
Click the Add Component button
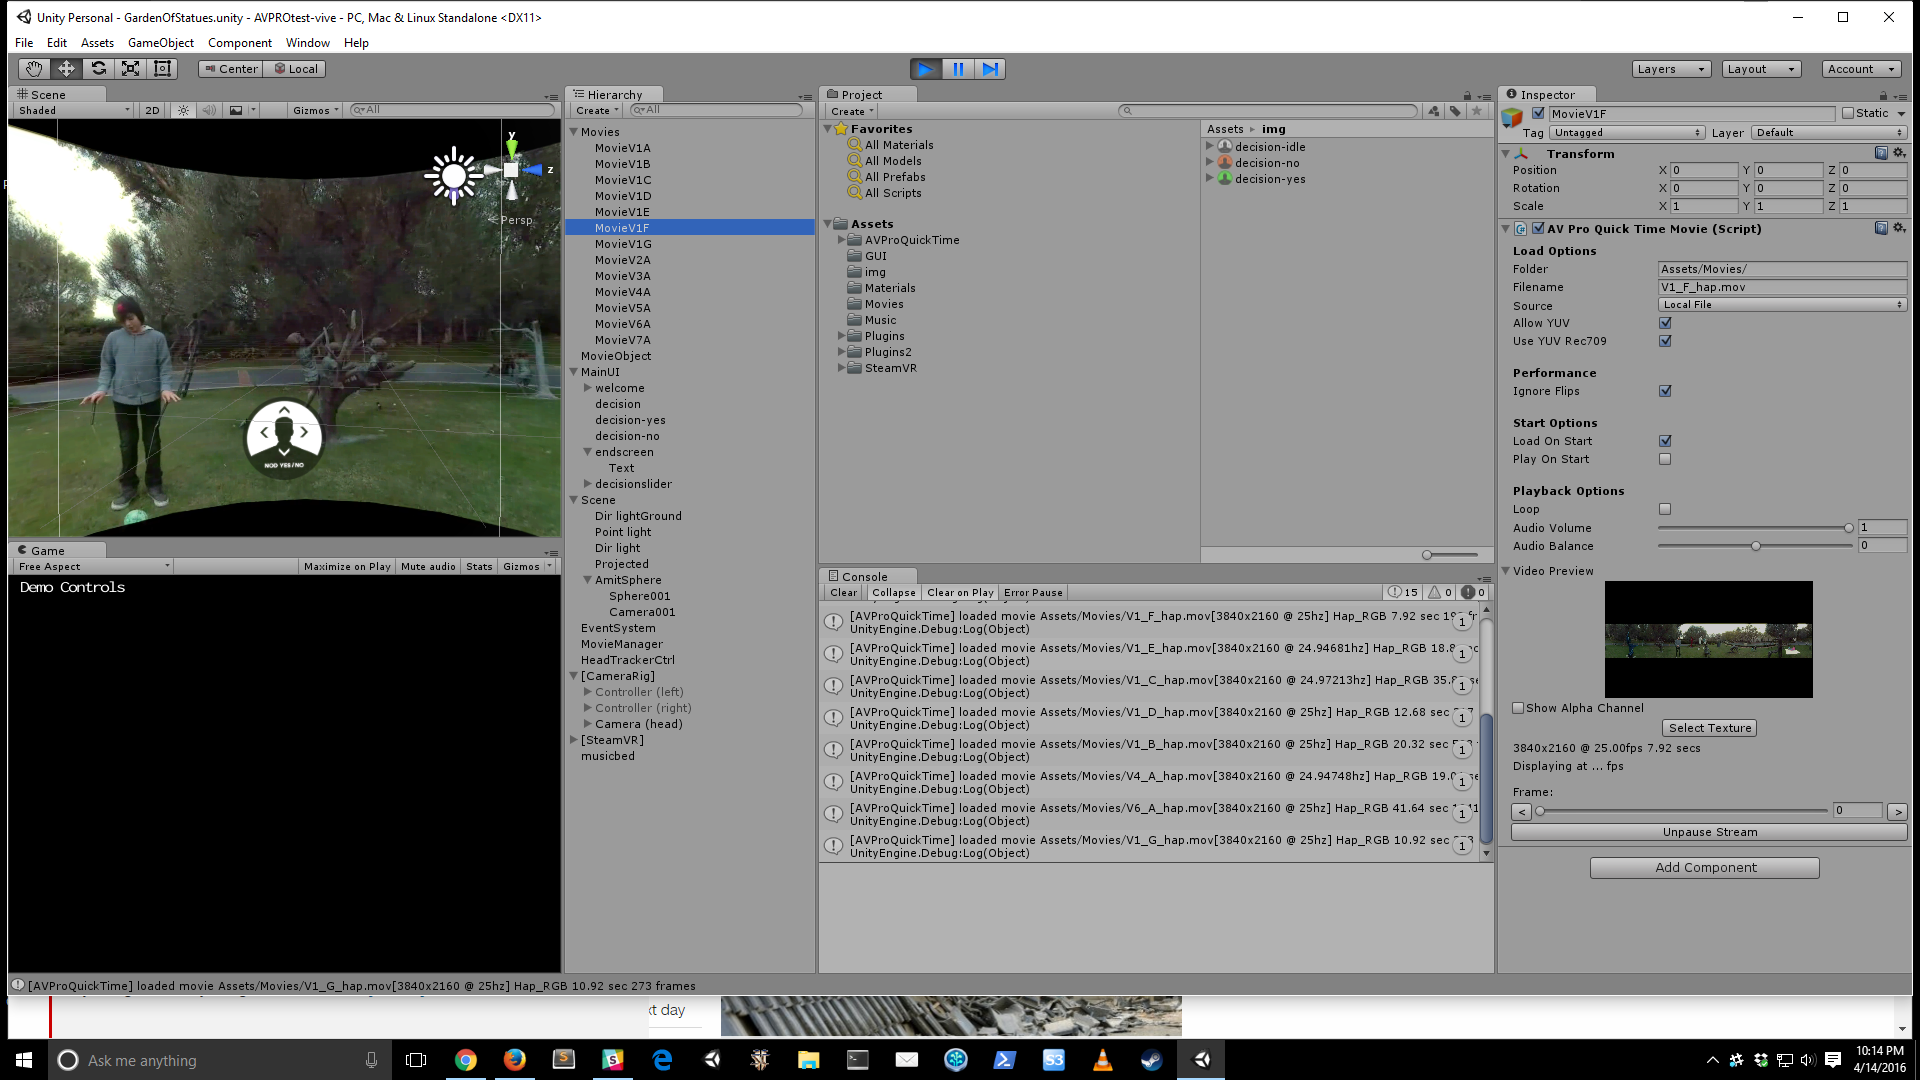(1704, 868)
